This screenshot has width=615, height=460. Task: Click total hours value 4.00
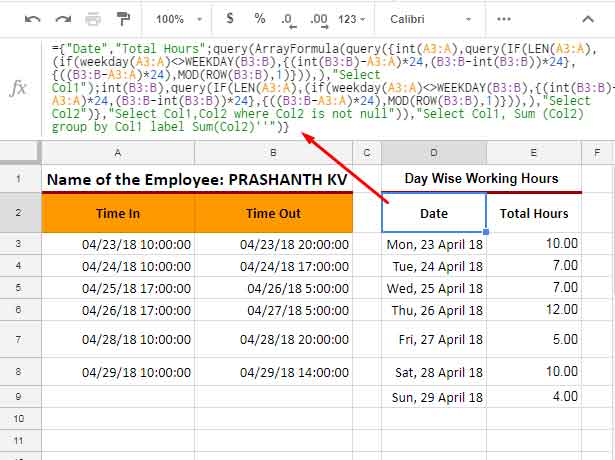click(534, 396)
